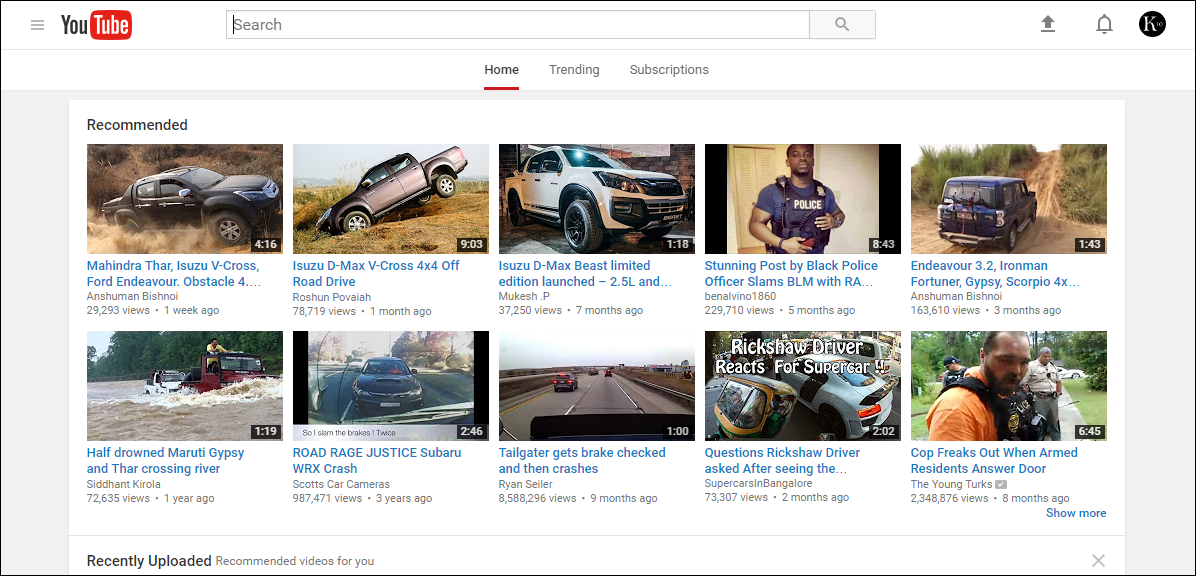Open title link 'Half drowned Maruti Gypsy'
1196x576 pixels.
[x=166, y=461]
